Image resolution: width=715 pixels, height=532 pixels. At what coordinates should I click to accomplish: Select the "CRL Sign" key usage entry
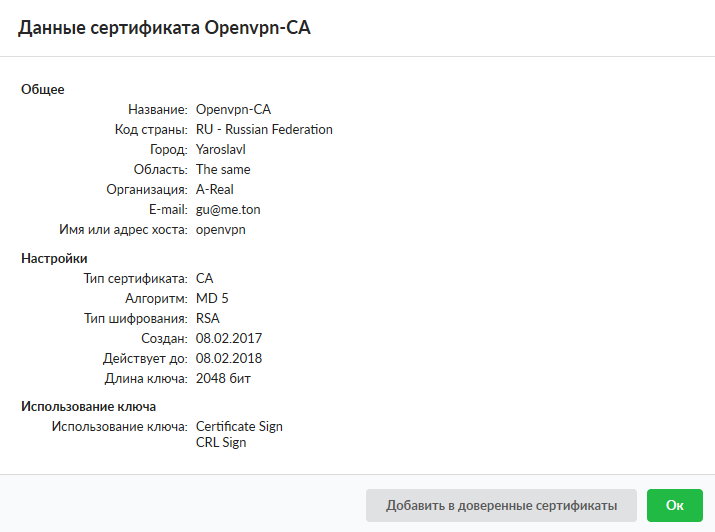click(221, 442)
